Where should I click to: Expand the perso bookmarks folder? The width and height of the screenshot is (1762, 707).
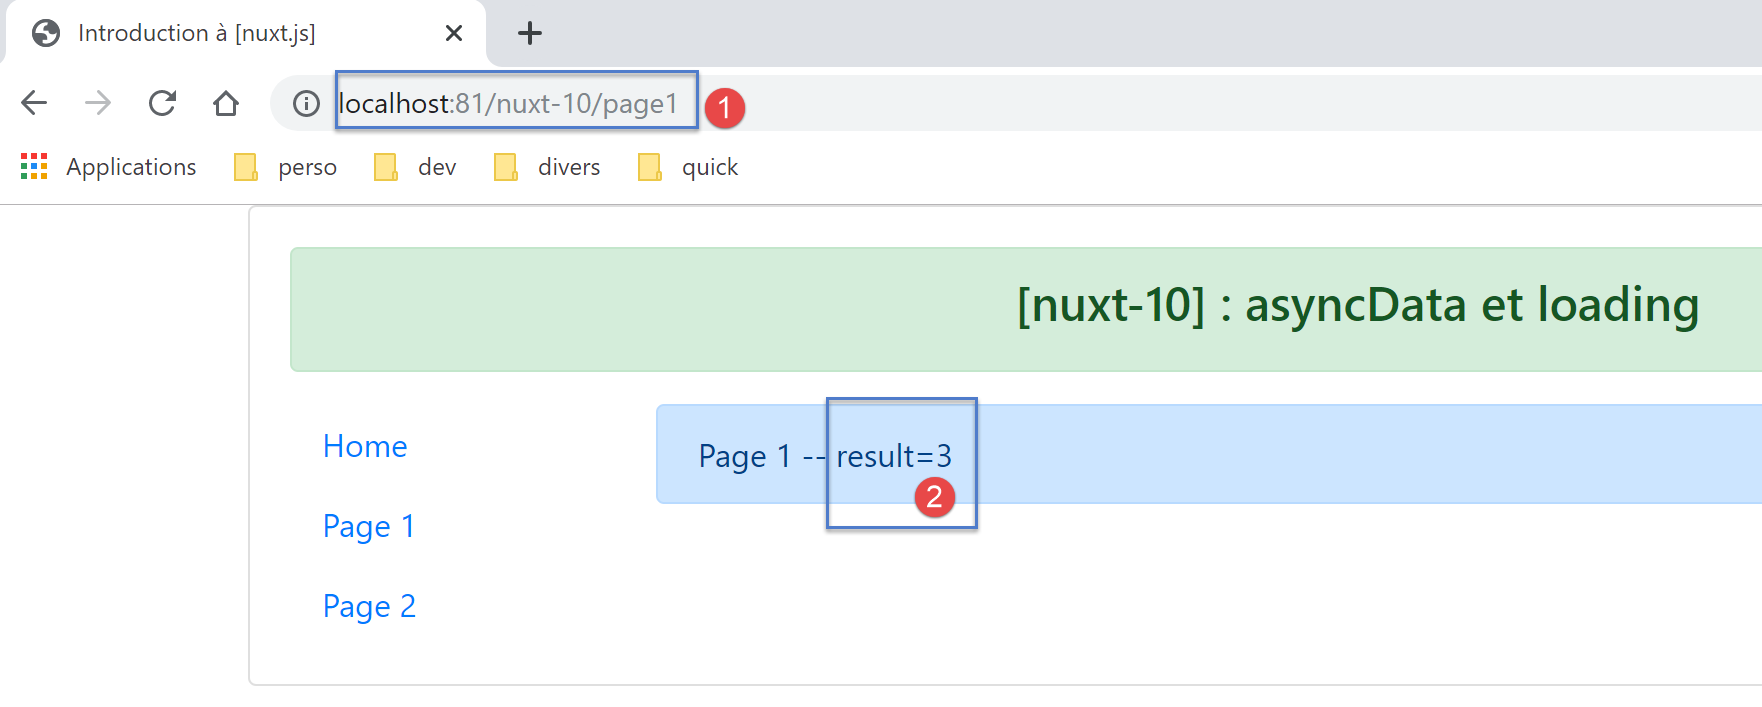click(286, 167)
